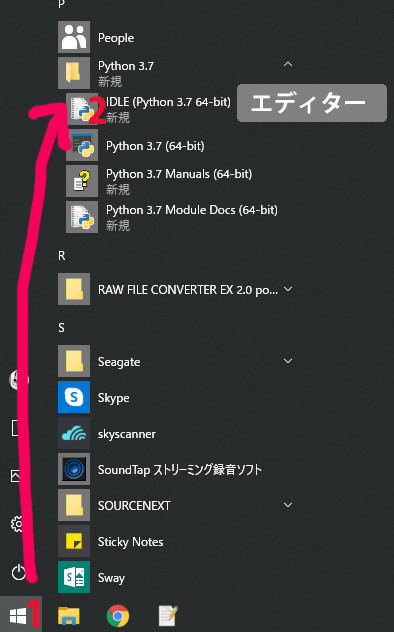Click the "SOURCENEXT" label
Screen dimensions: 394x632
tap(134, 506)
